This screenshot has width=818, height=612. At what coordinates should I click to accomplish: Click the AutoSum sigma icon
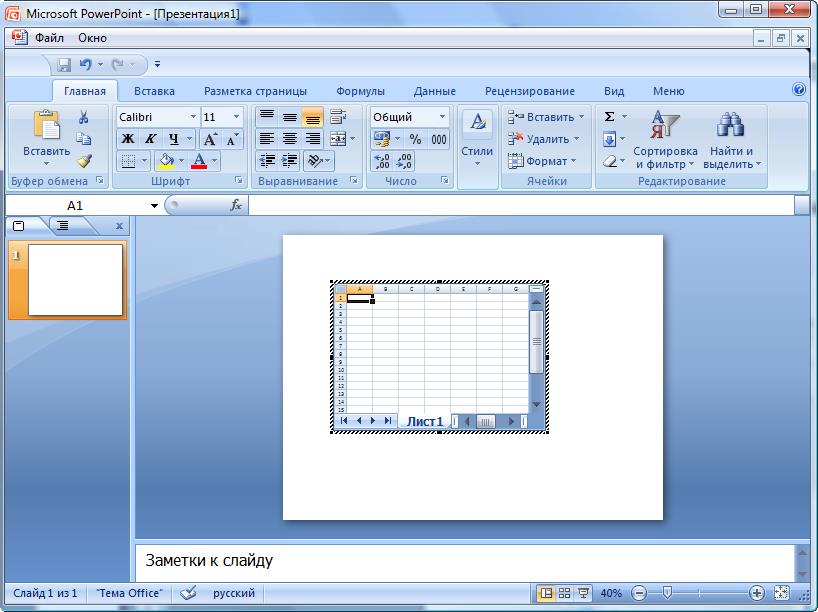point(609,117)
